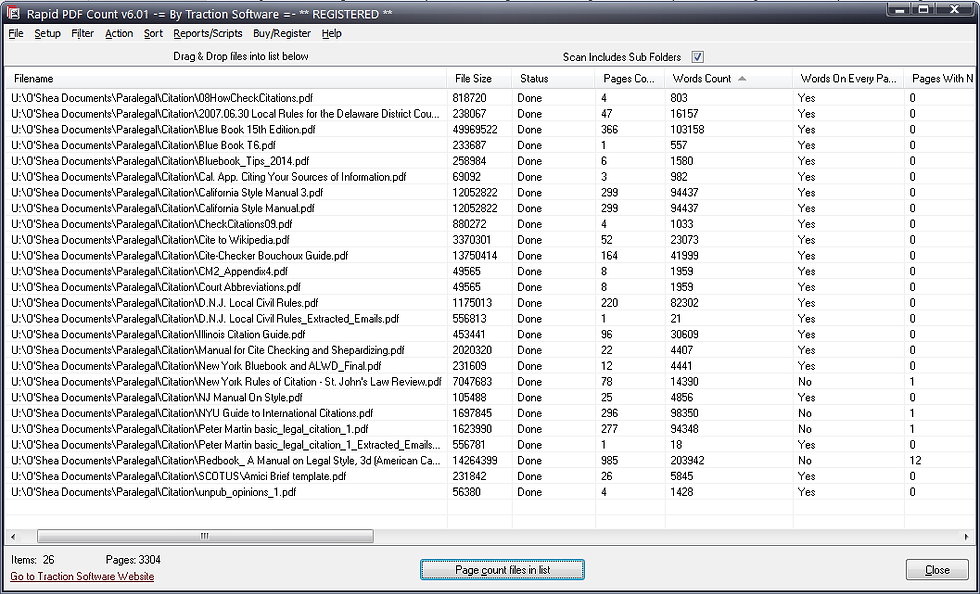The image size is (980, 594).
Task: Select the California Style Manual.pdf row
Action: tap(489, 208)
